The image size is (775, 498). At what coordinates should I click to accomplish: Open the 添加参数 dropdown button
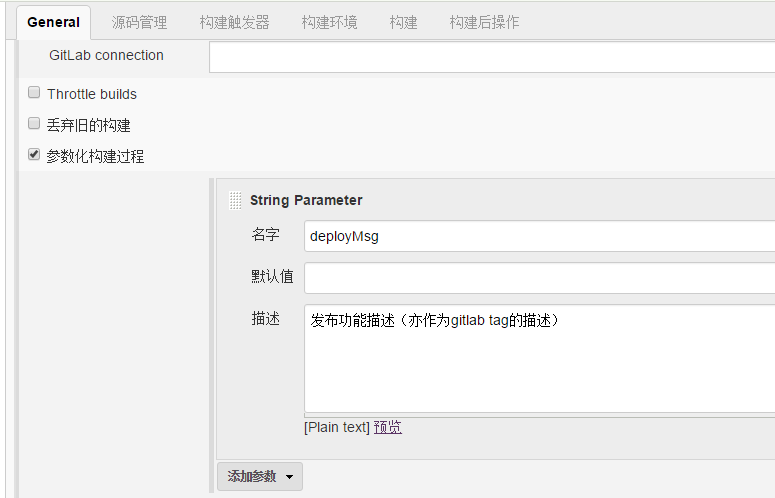click(260, 476)
